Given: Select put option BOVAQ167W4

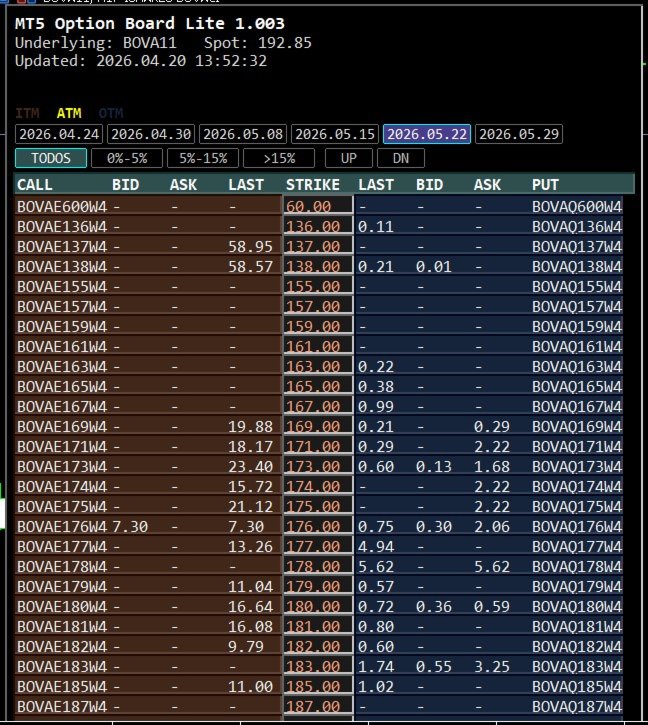Looking at the screenshot, I should pyautogui.click(x=577, y=406).
